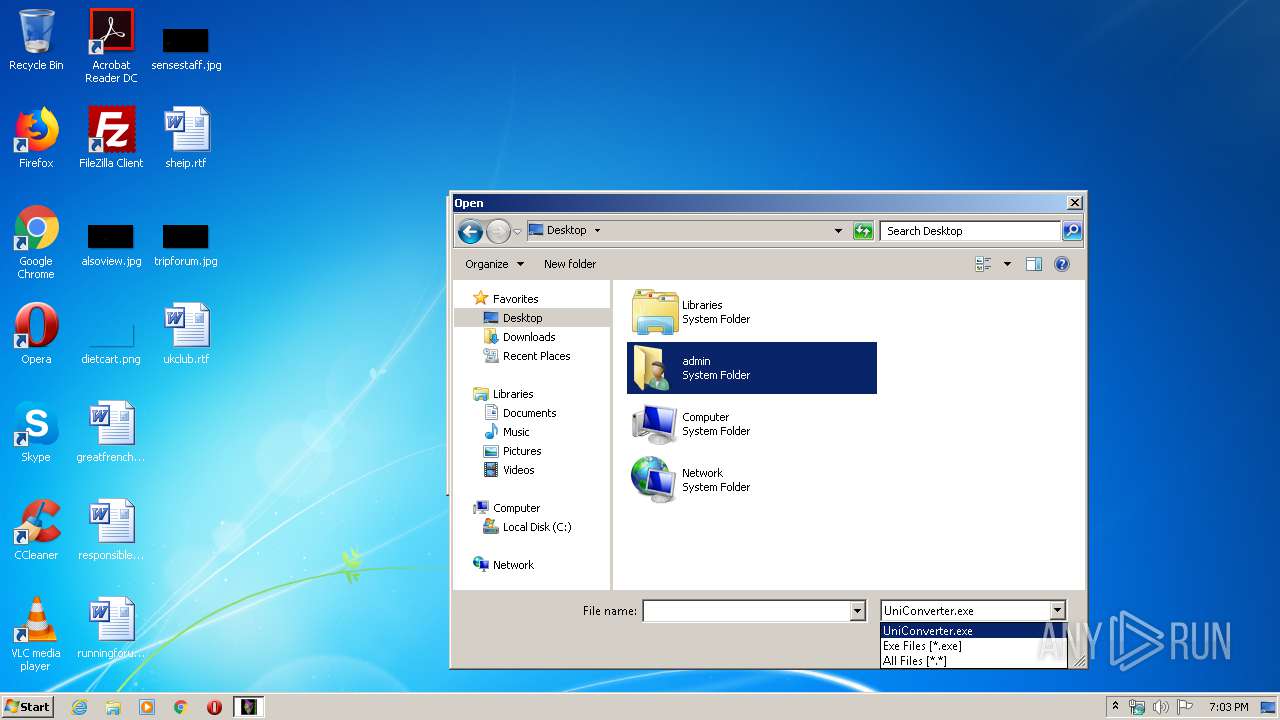
Task: Open Opera desktop shortcut
Action: tap(36, 334)
